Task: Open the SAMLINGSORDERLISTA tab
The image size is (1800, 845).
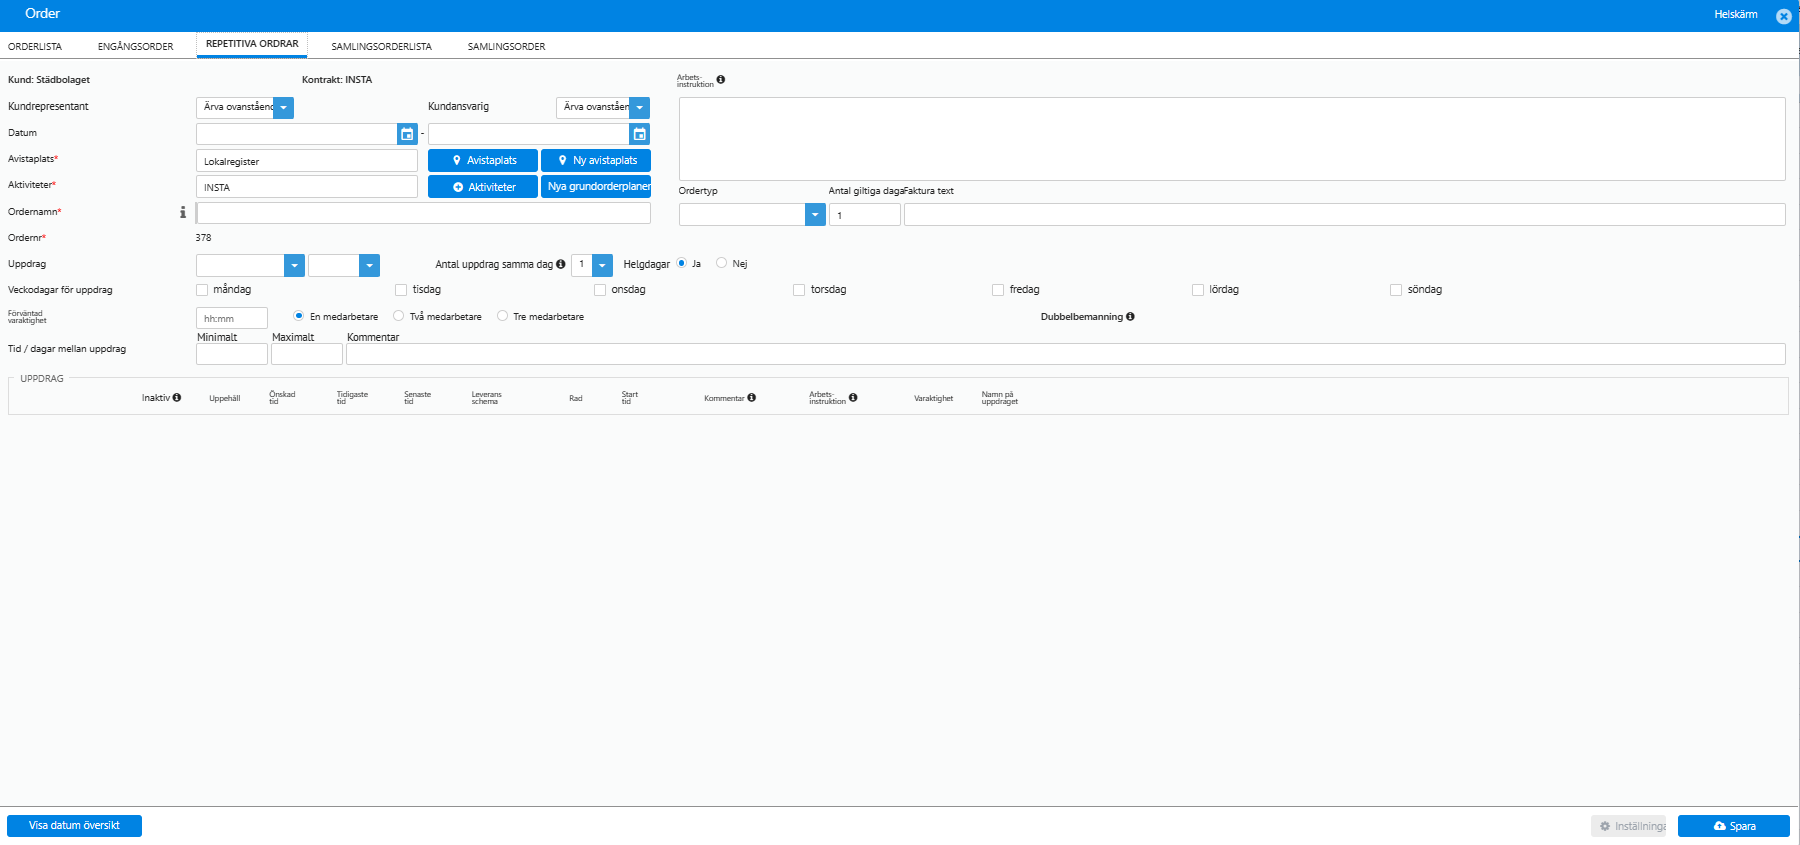Action: click(382, 47)
